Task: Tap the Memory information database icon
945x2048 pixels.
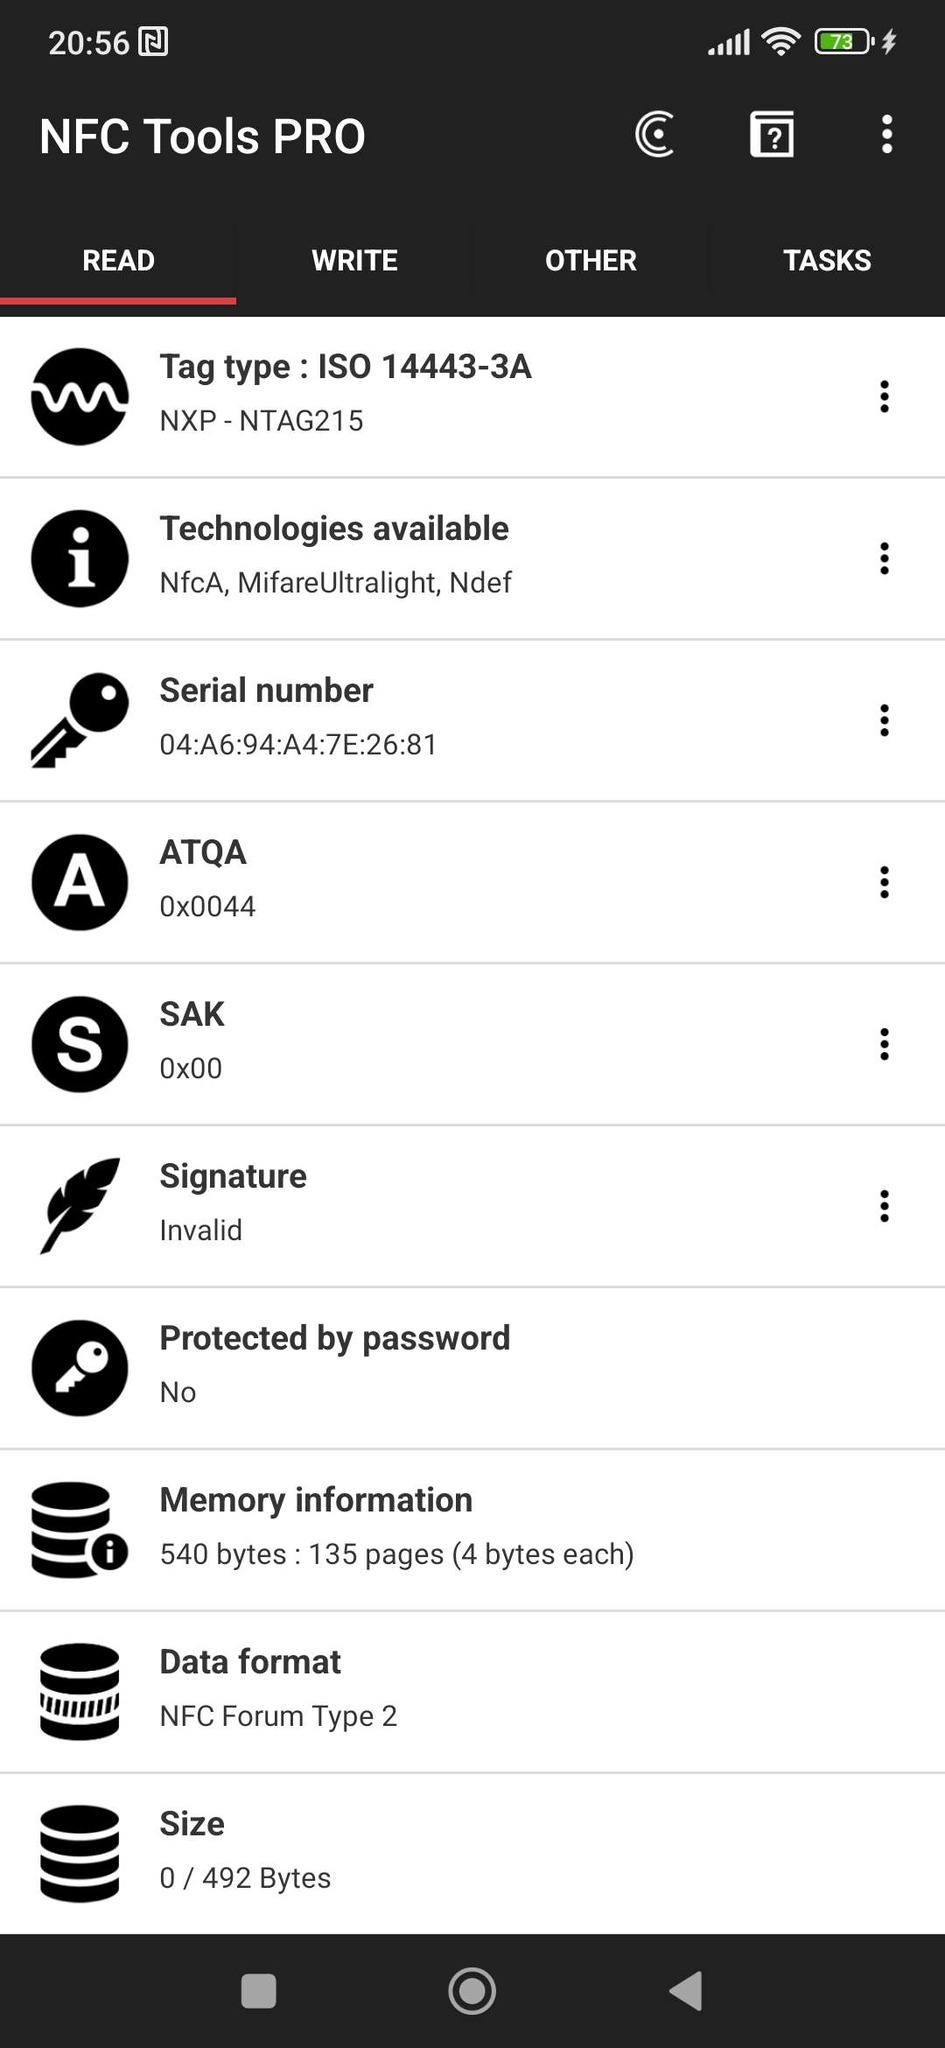Action: point(80,1530)
